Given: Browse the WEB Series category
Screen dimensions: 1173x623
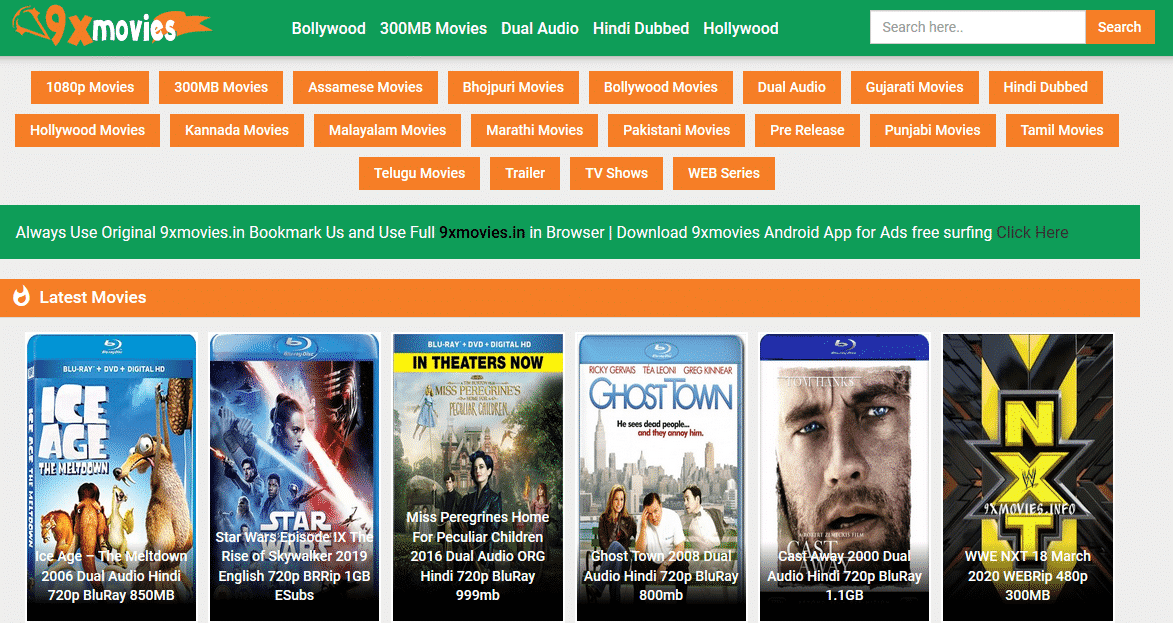Looking at the screenshot, I should click(x=723, y=174).
